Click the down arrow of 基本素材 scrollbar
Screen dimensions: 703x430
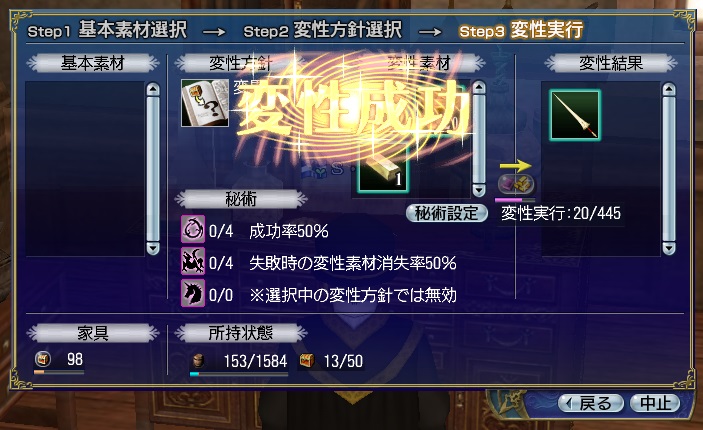[153, 248]
